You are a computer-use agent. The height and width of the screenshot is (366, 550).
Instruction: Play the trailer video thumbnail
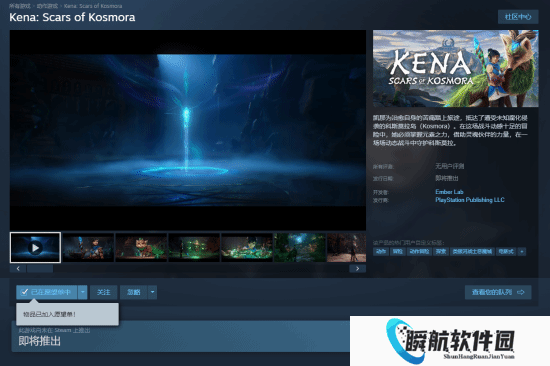coord(35,247)
